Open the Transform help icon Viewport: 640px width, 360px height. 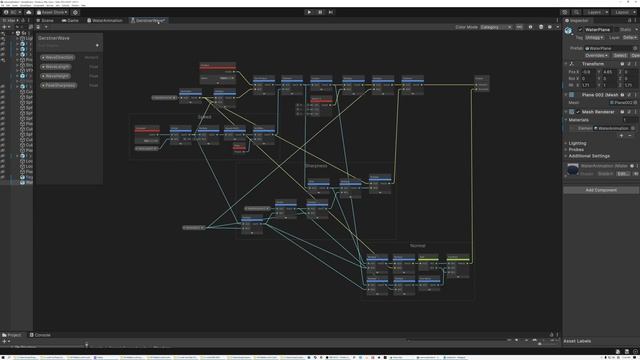point(622,64)
